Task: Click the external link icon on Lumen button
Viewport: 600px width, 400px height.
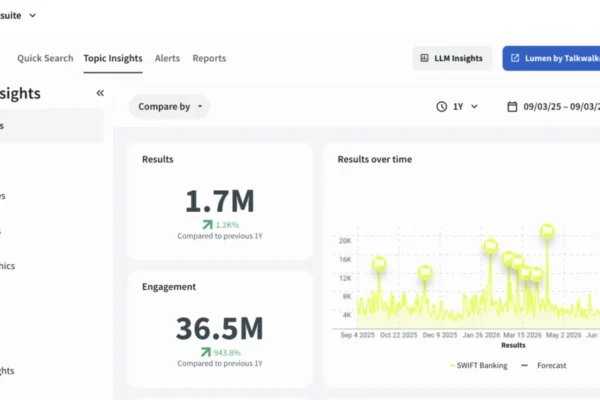Action: point(515,58)
